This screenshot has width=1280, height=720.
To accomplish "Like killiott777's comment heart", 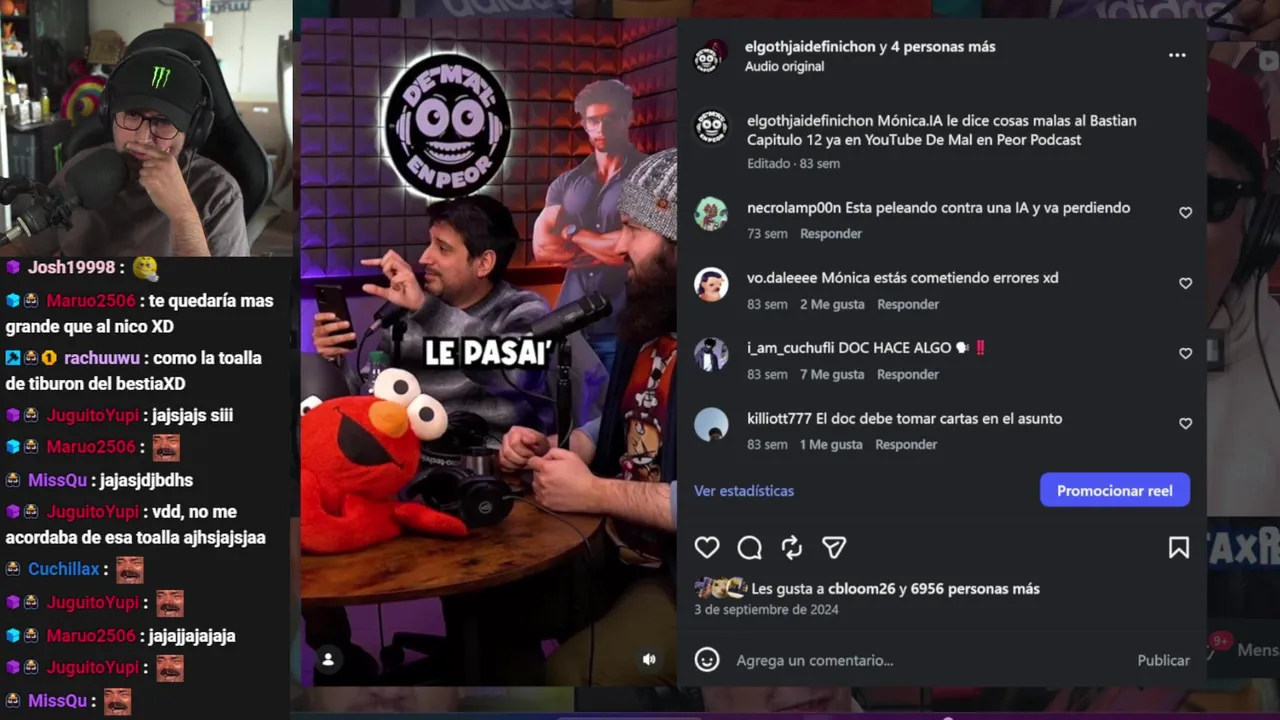I will (1185, 423).
